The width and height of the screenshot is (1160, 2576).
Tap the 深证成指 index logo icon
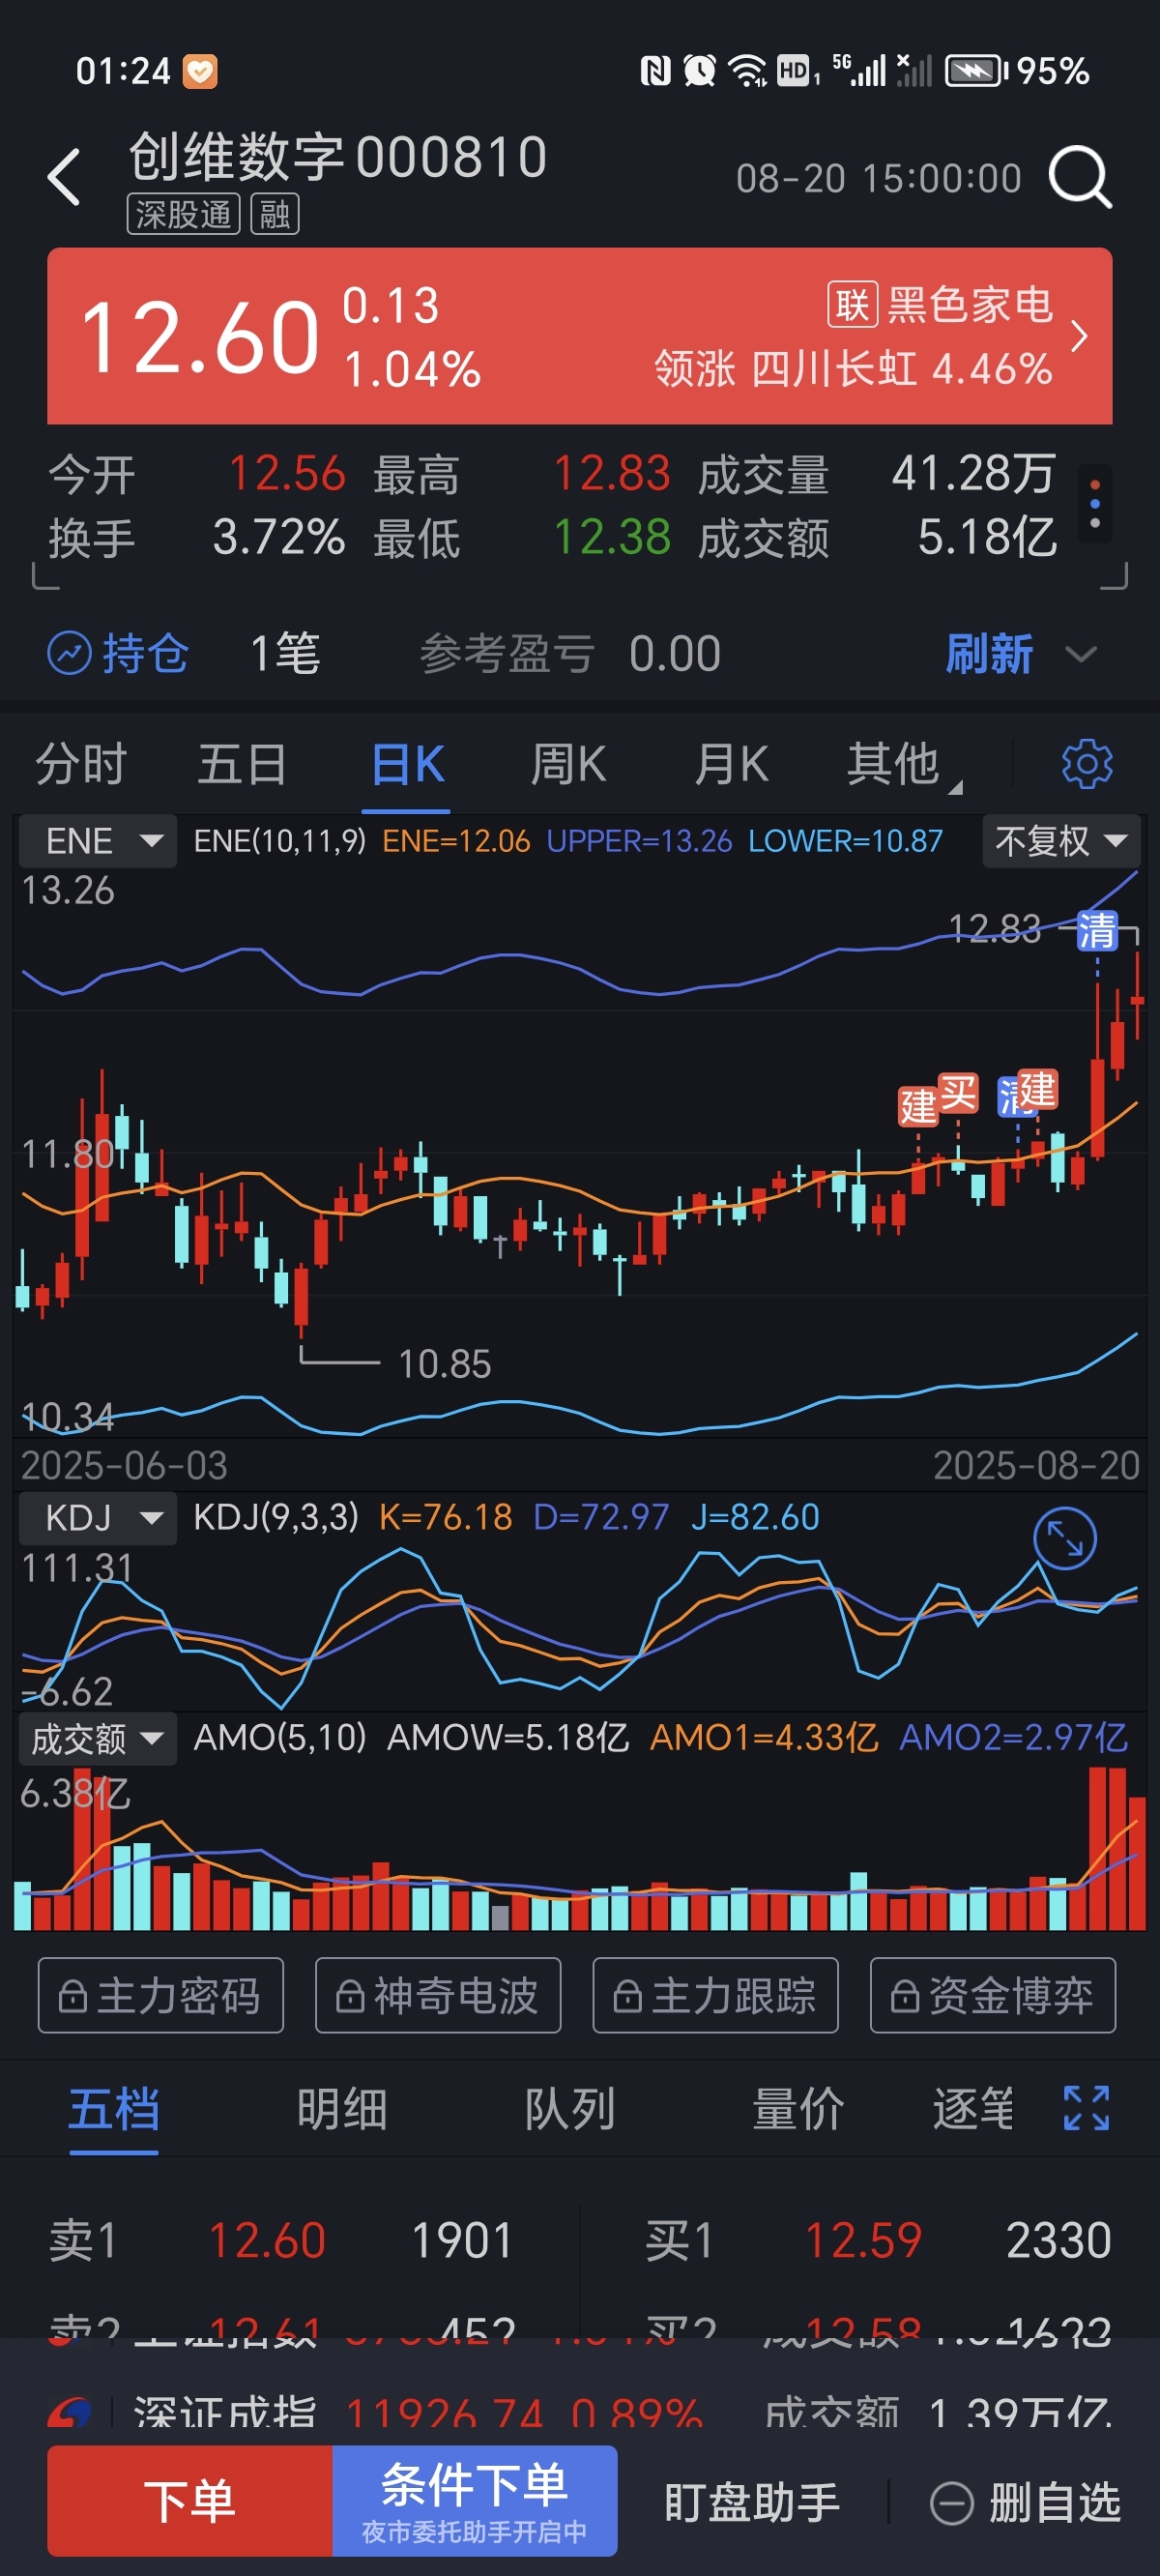(71, 2413)
